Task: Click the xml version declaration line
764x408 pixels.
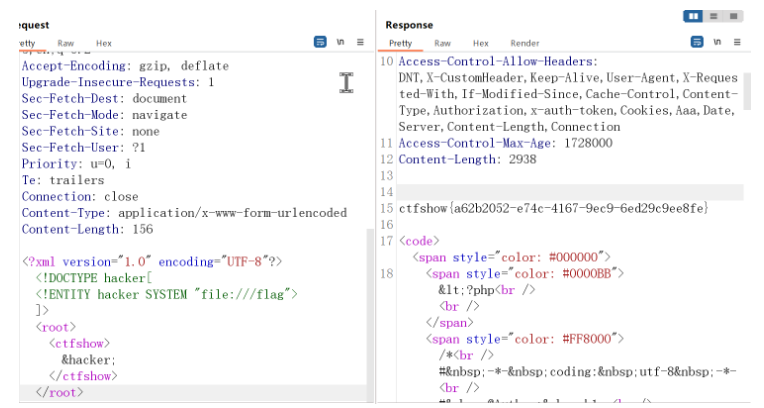Action: [152, 262]
